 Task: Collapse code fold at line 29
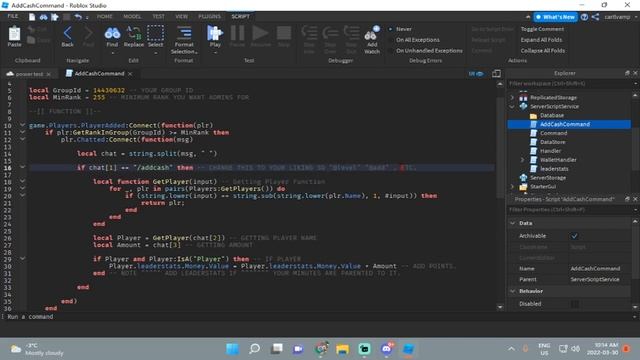[22, 259]
